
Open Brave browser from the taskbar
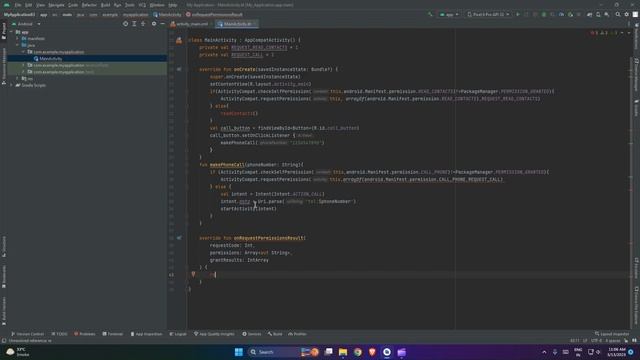pos(372,352)
